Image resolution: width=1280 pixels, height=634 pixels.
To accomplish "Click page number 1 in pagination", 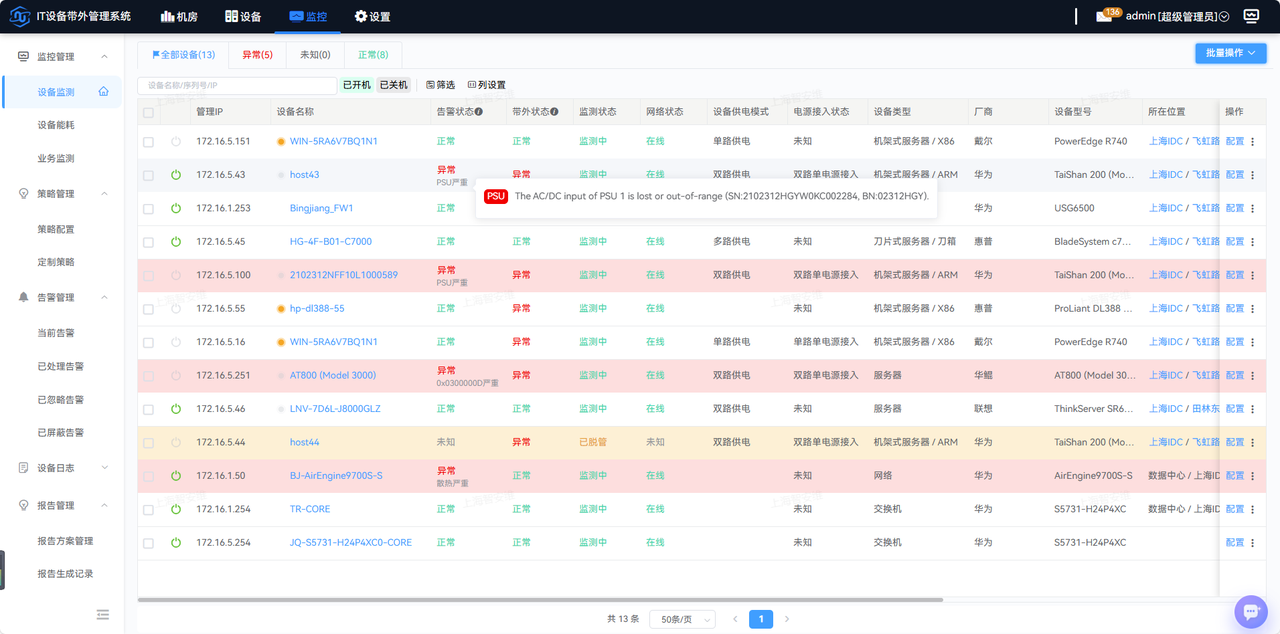I will 761,619.
